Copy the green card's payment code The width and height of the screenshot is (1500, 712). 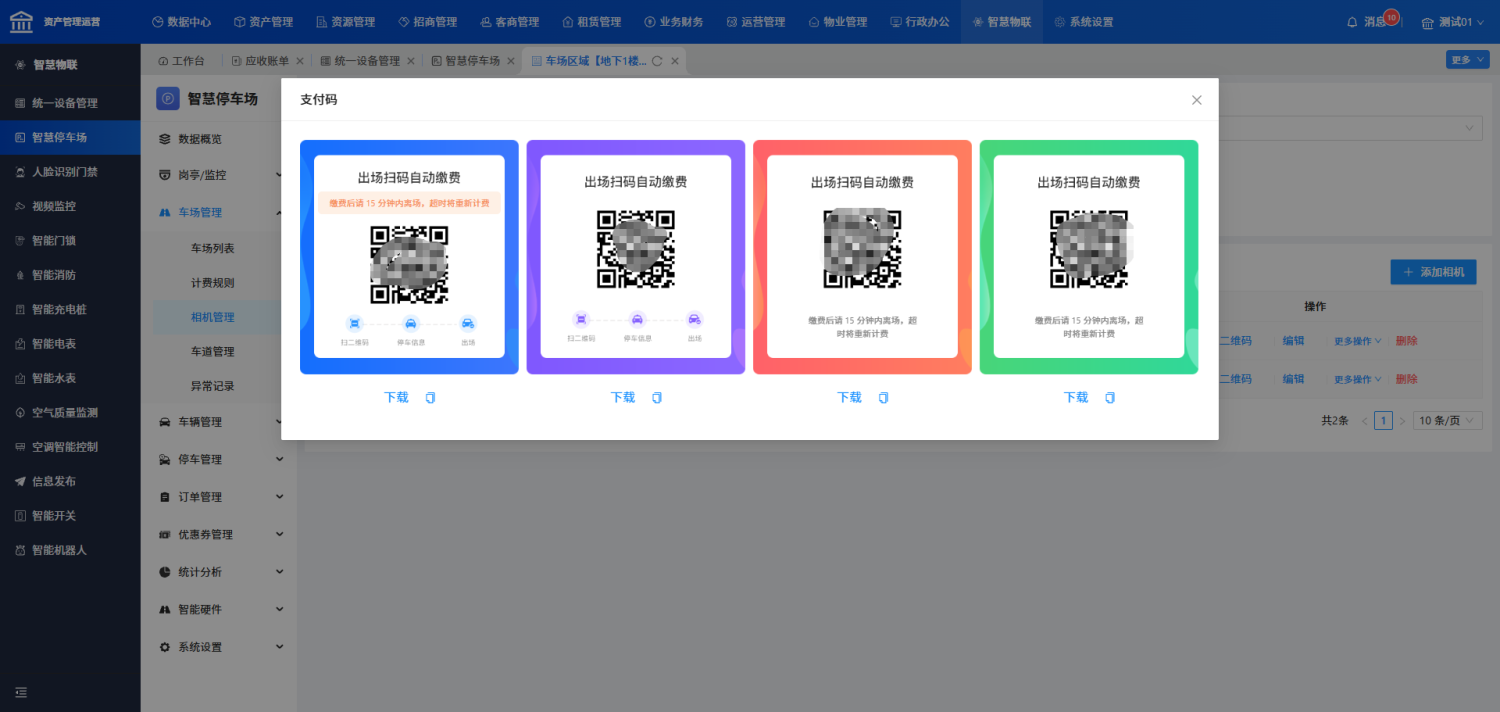coord(1110,398)
